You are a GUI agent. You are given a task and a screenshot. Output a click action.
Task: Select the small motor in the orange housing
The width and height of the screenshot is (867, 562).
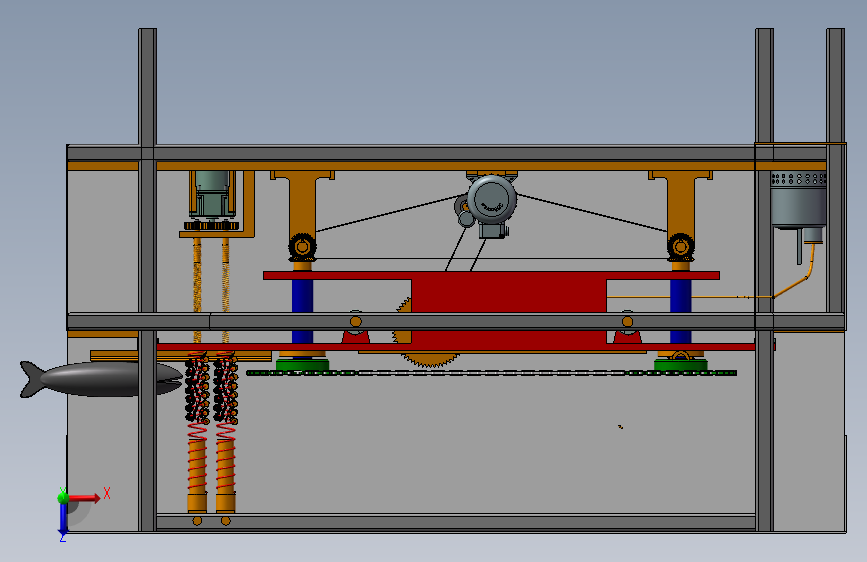point(212,194)
